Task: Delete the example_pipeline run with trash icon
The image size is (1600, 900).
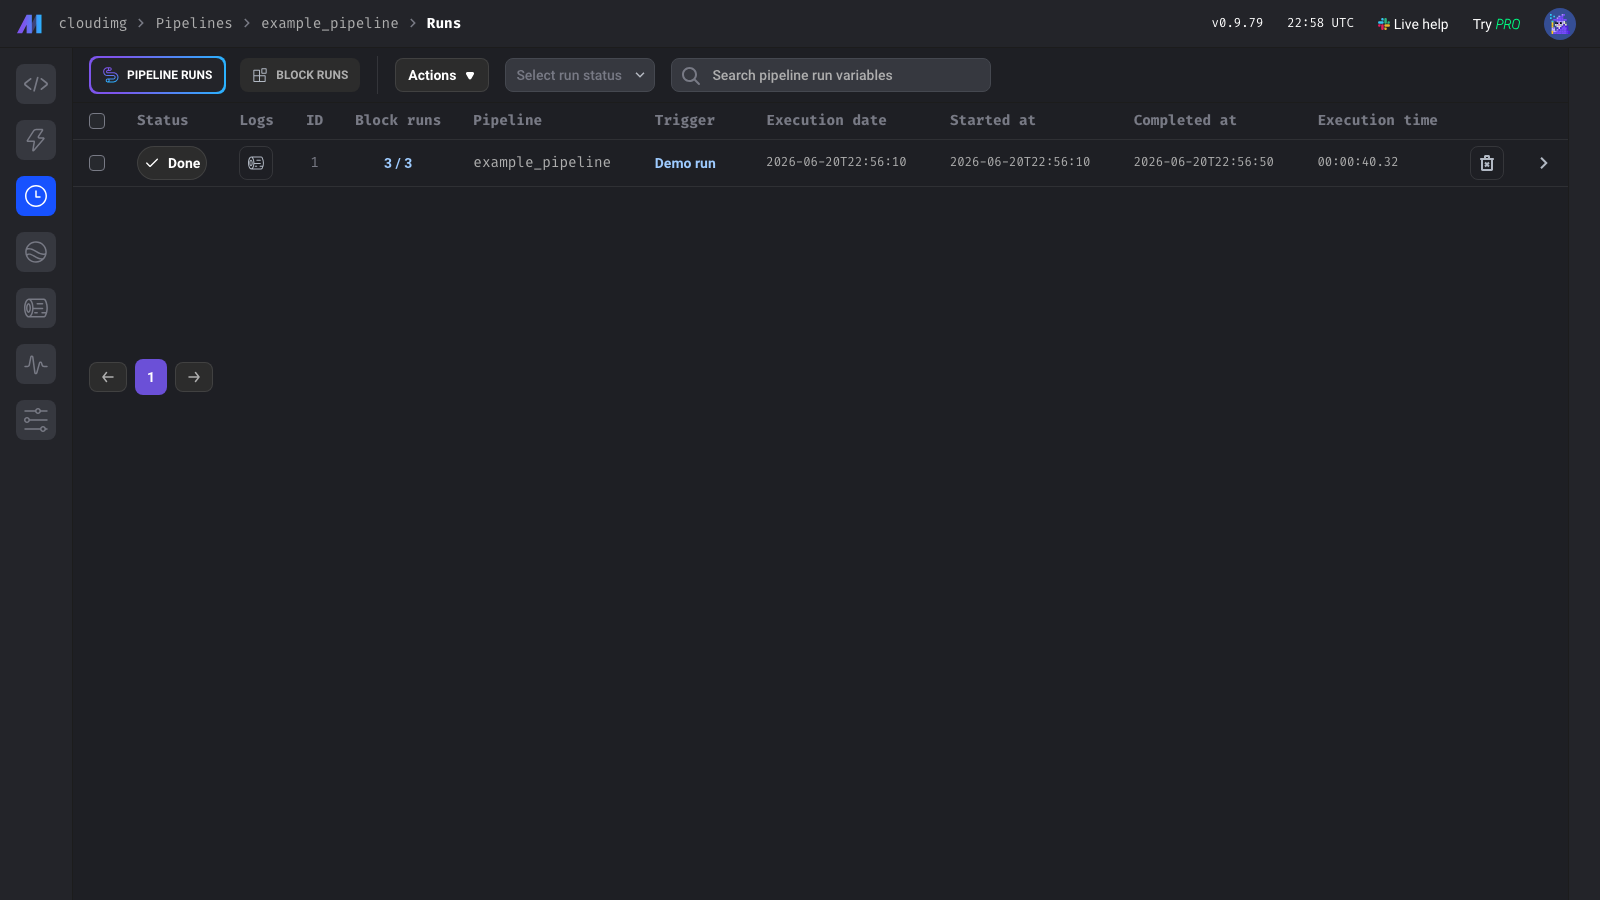Action: [x=1487, y=163]
